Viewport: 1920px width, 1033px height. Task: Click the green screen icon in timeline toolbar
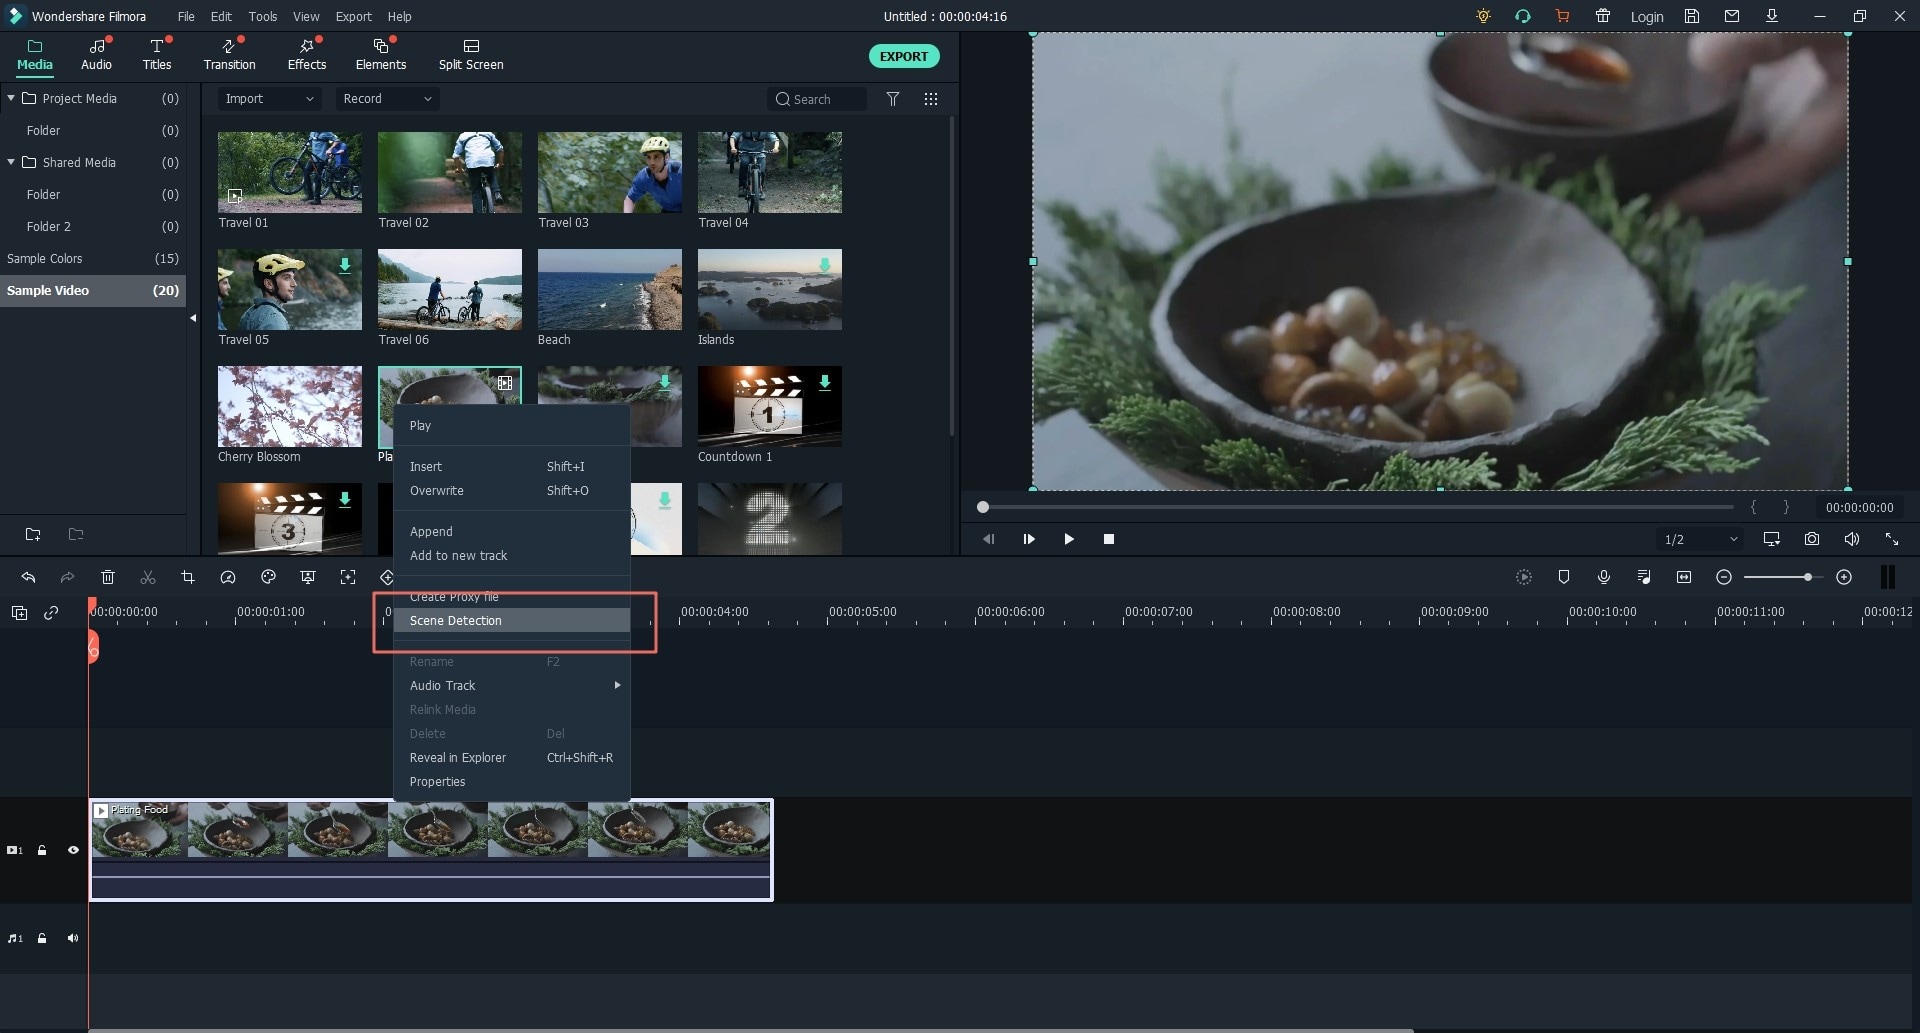(x=308, y=577)
